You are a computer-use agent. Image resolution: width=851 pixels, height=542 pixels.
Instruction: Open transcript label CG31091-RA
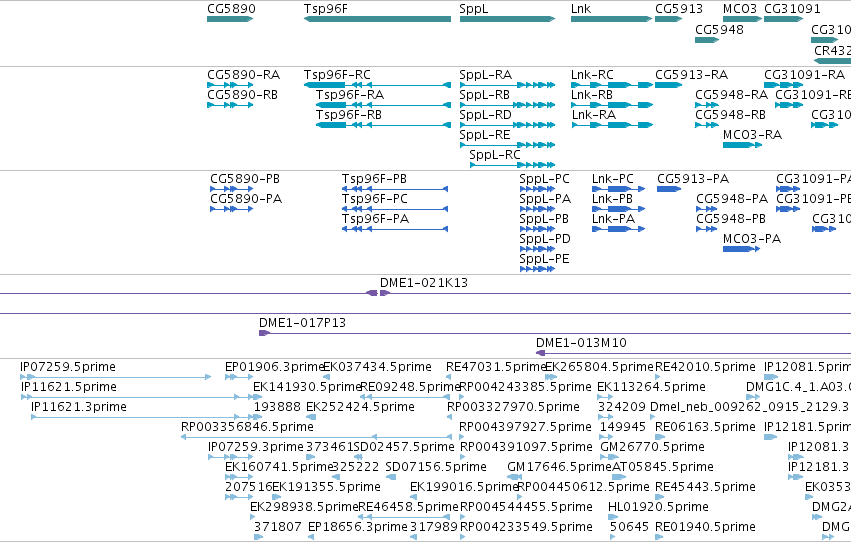[804, 74]
